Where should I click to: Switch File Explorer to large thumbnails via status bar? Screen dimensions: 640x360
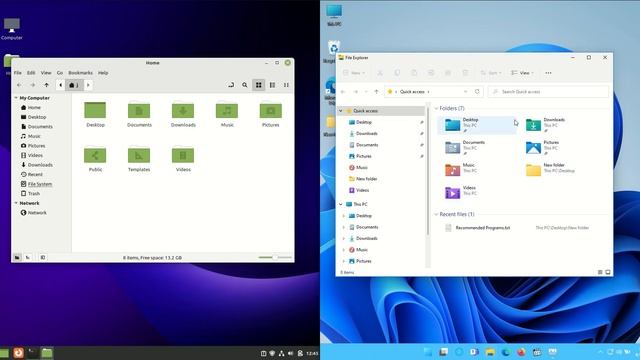coord(608,272)
